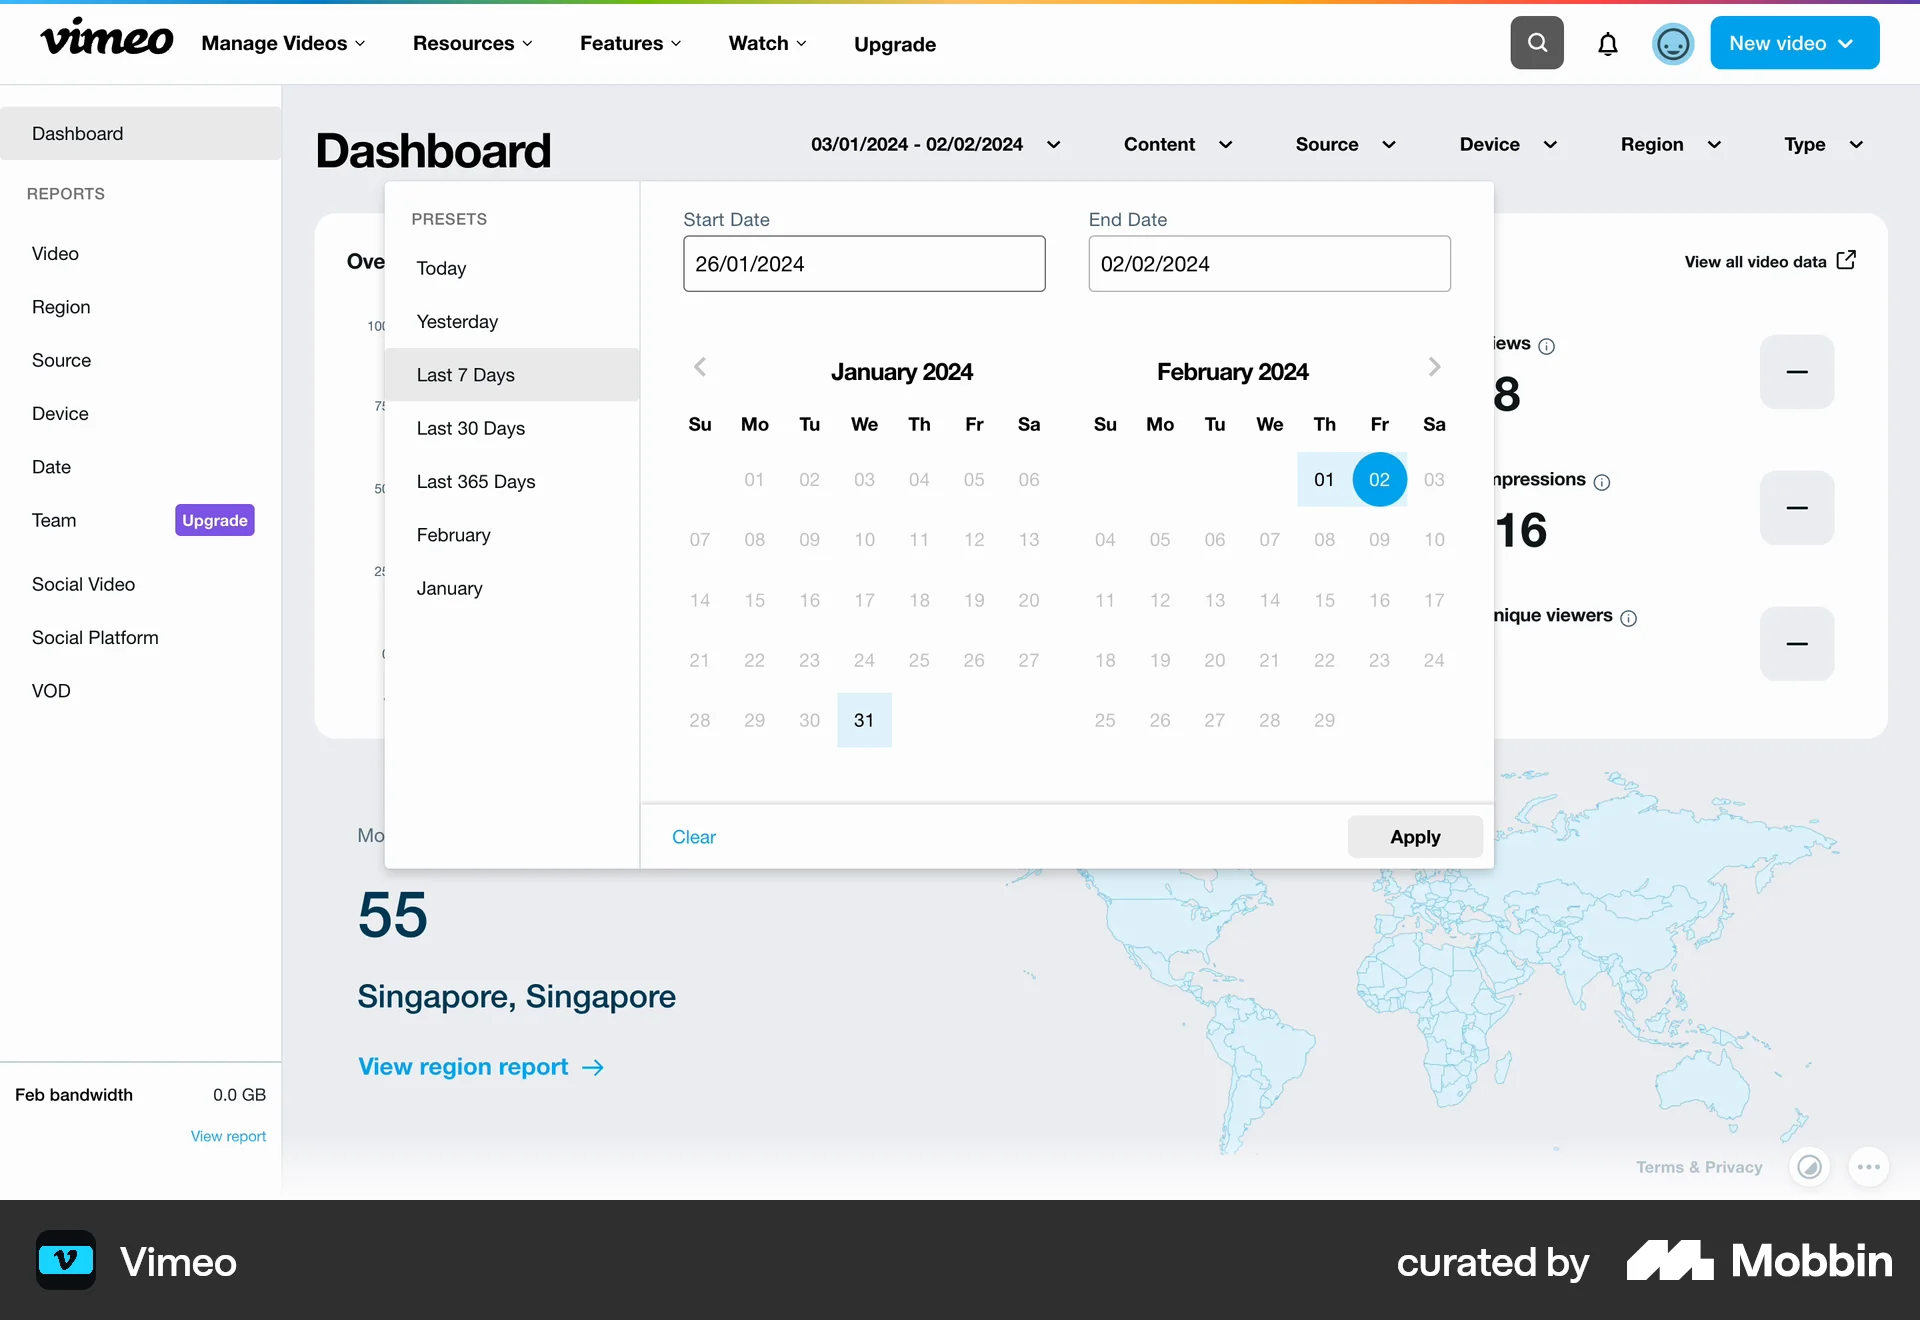Image resolution: width=1920 pixels, height=1320 pixels.
Task: Open the search bar
Action: pos(1536,42)
